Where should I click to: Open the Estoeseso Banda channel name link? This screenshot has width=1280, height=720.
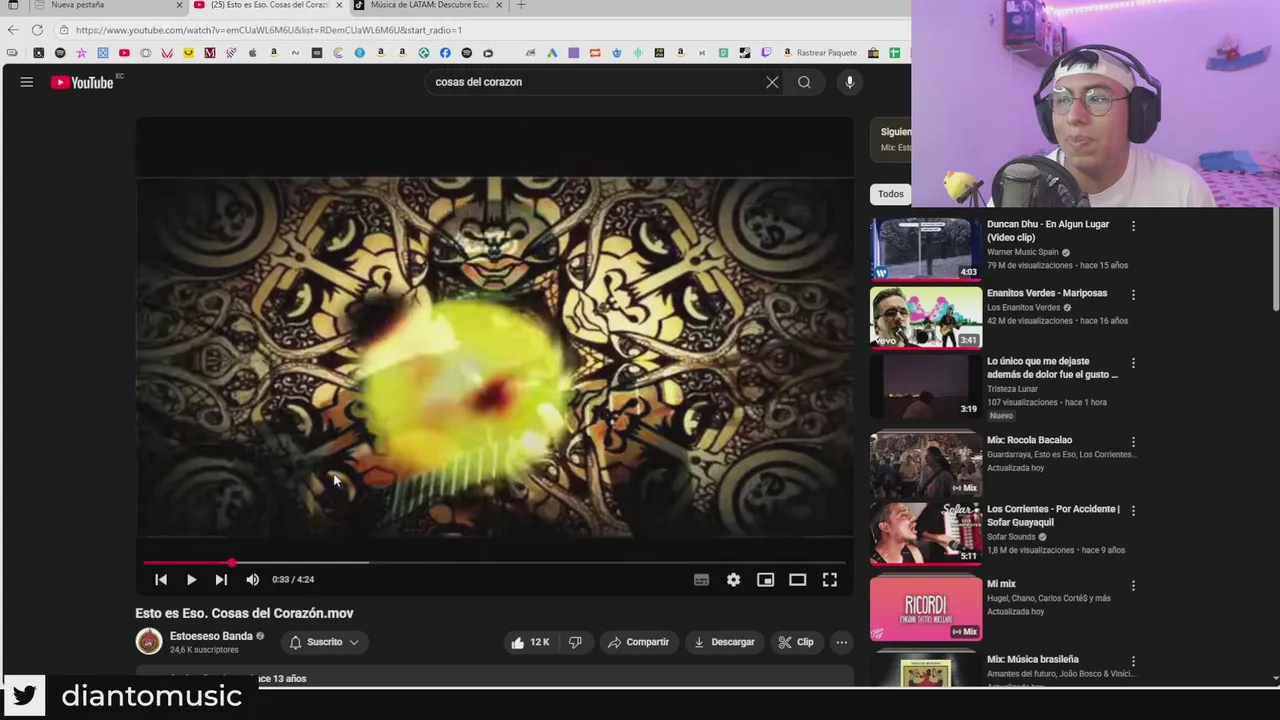click(x=211, y=636)
